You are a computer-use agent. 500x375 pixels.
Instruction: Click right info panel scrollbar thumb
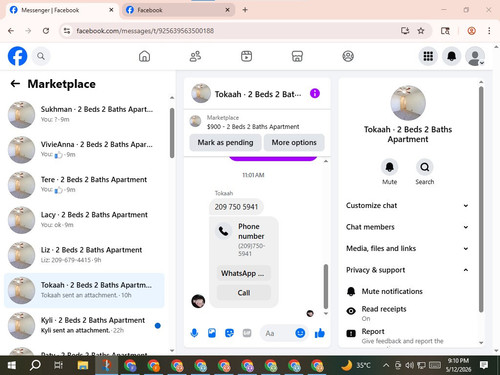(481, 199)
